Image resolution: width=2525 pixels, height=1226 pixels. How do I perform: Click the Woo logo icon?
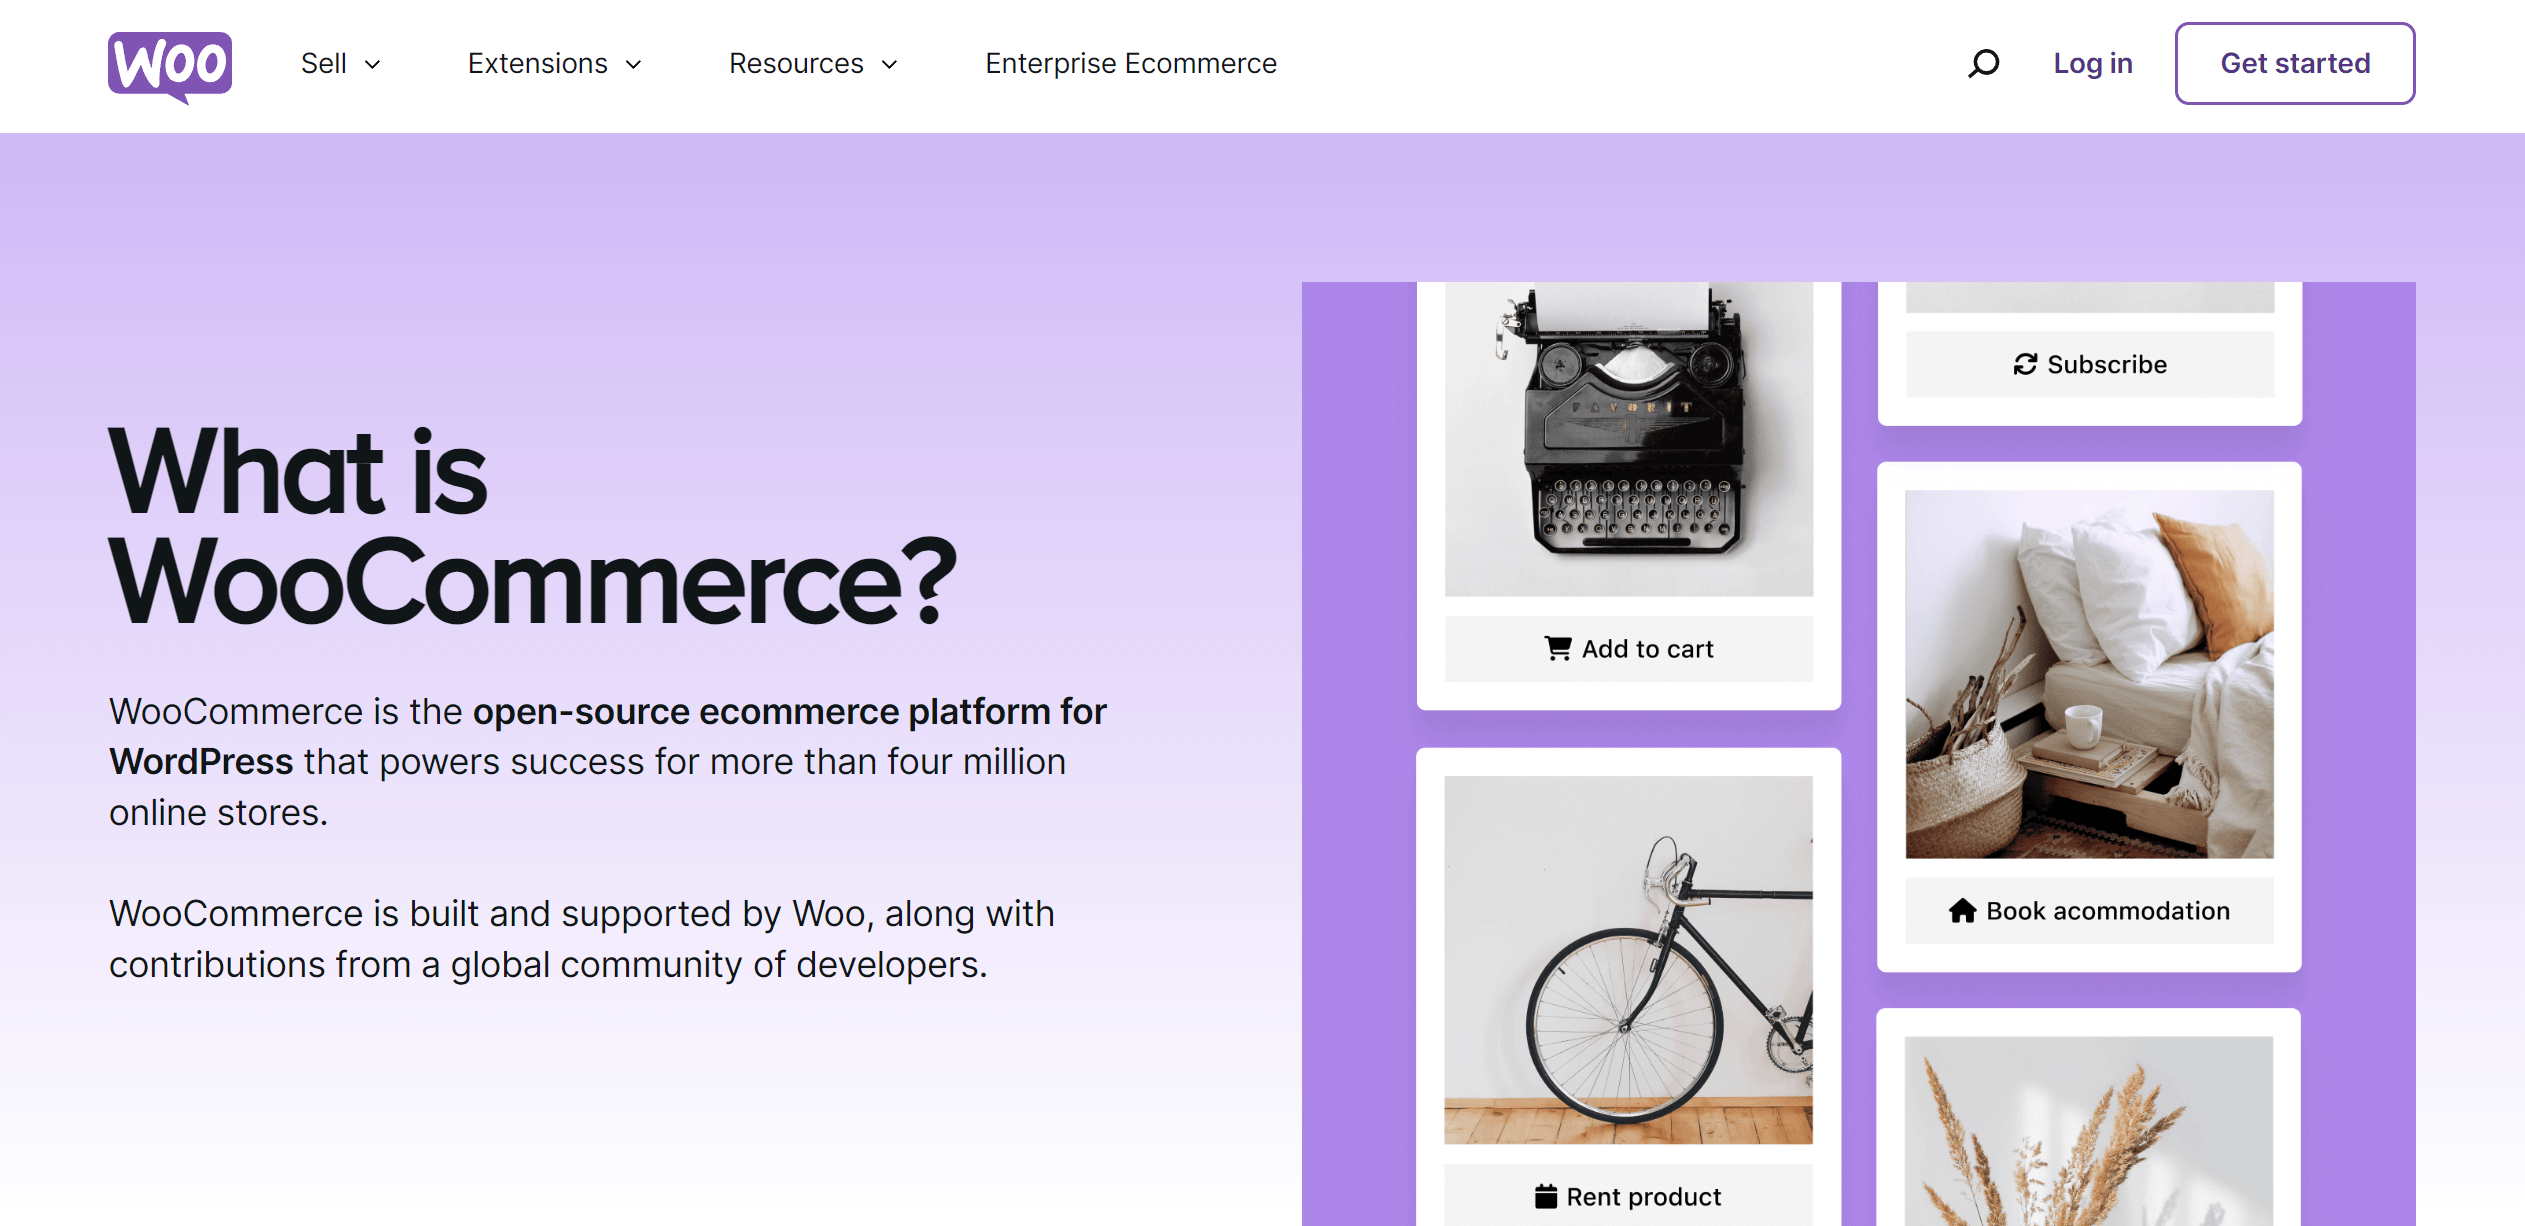click(x=170, y=66)
